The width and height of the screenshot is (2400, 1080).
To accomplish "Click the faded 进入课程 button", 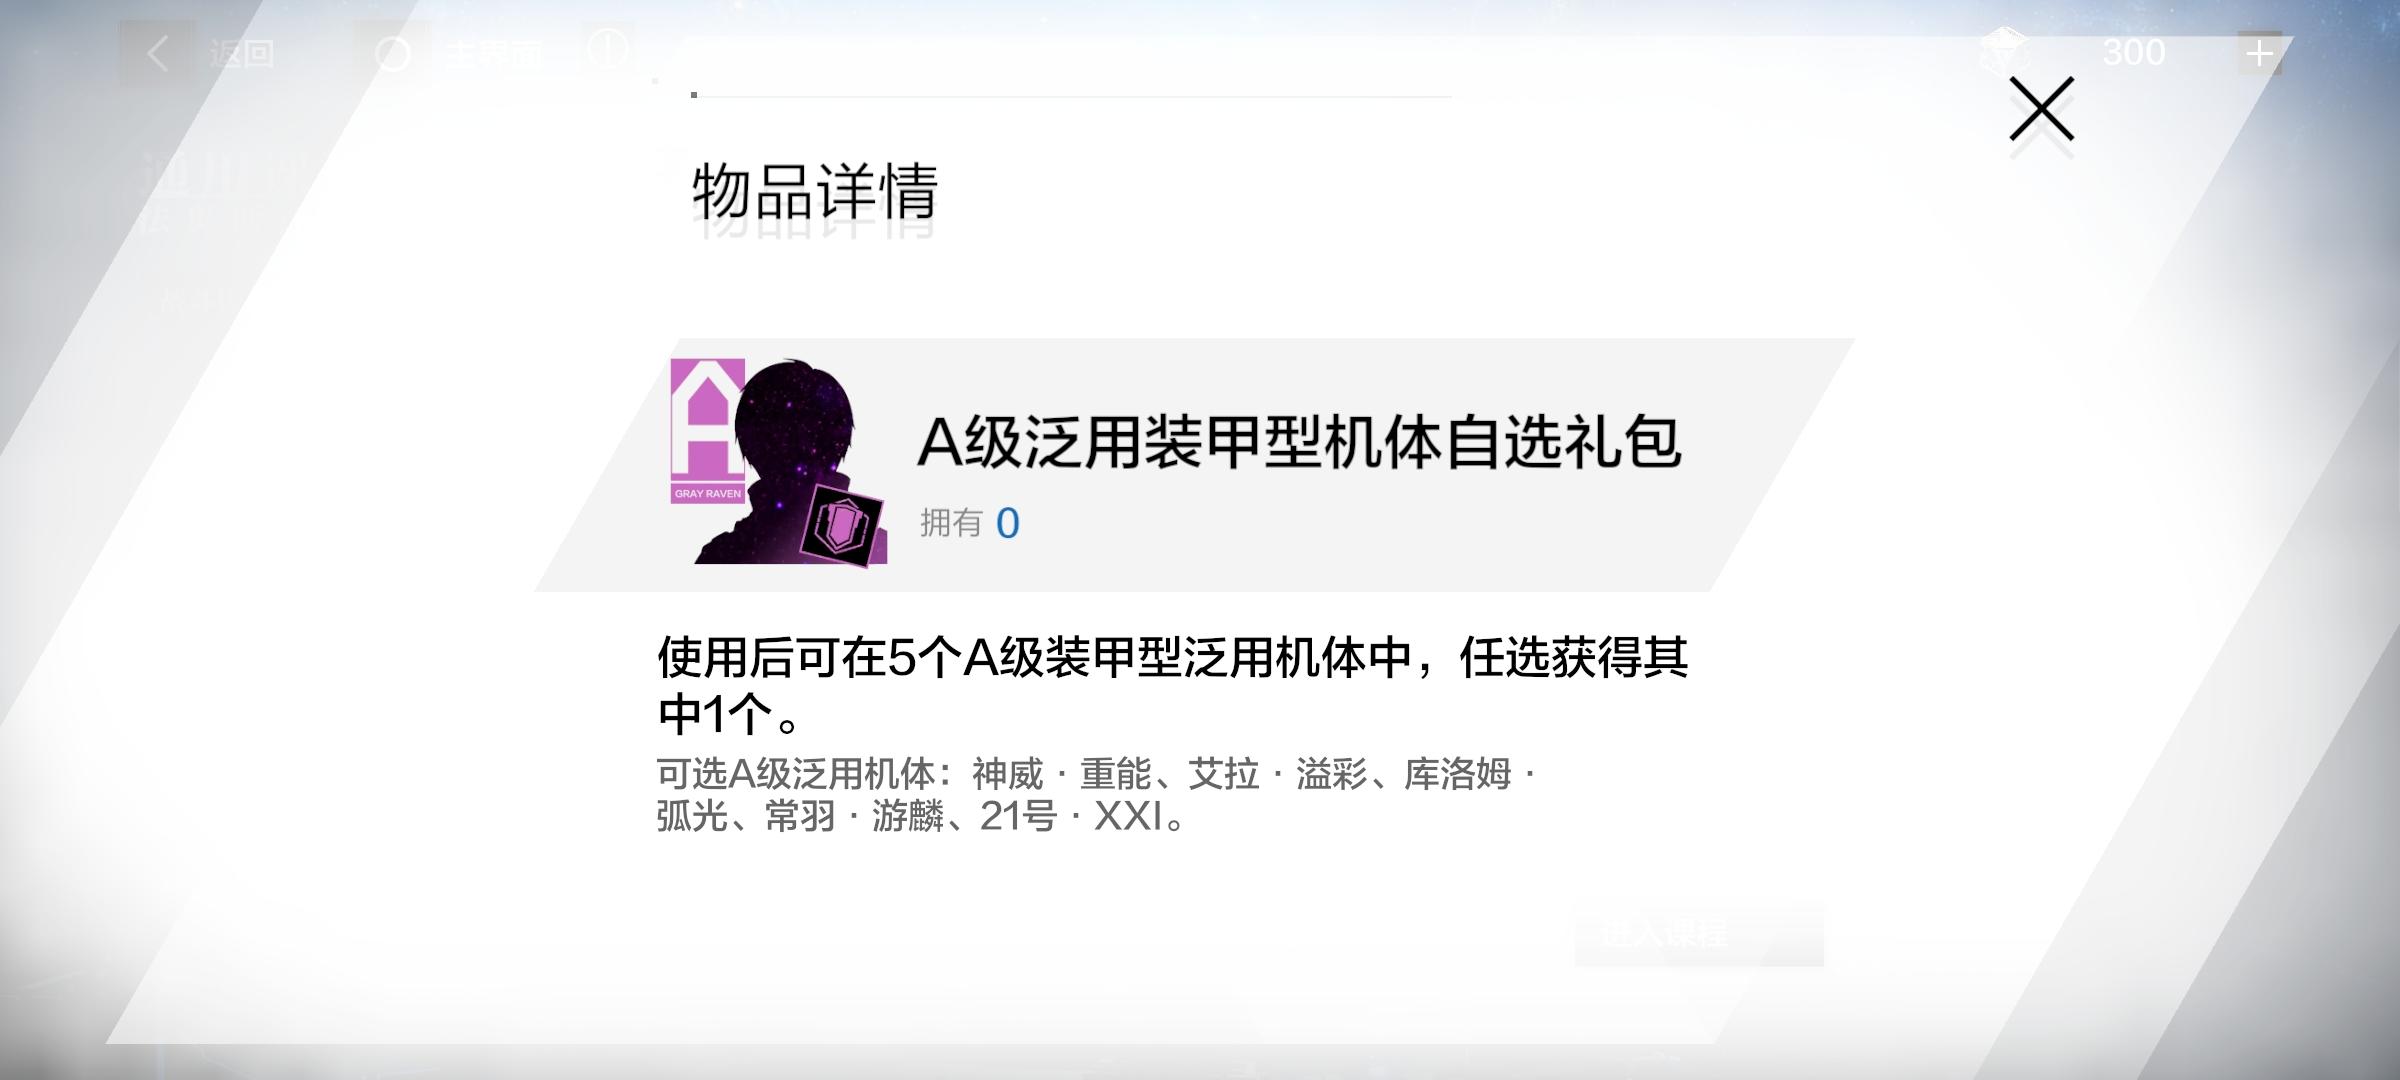I will click(1698, 934).
